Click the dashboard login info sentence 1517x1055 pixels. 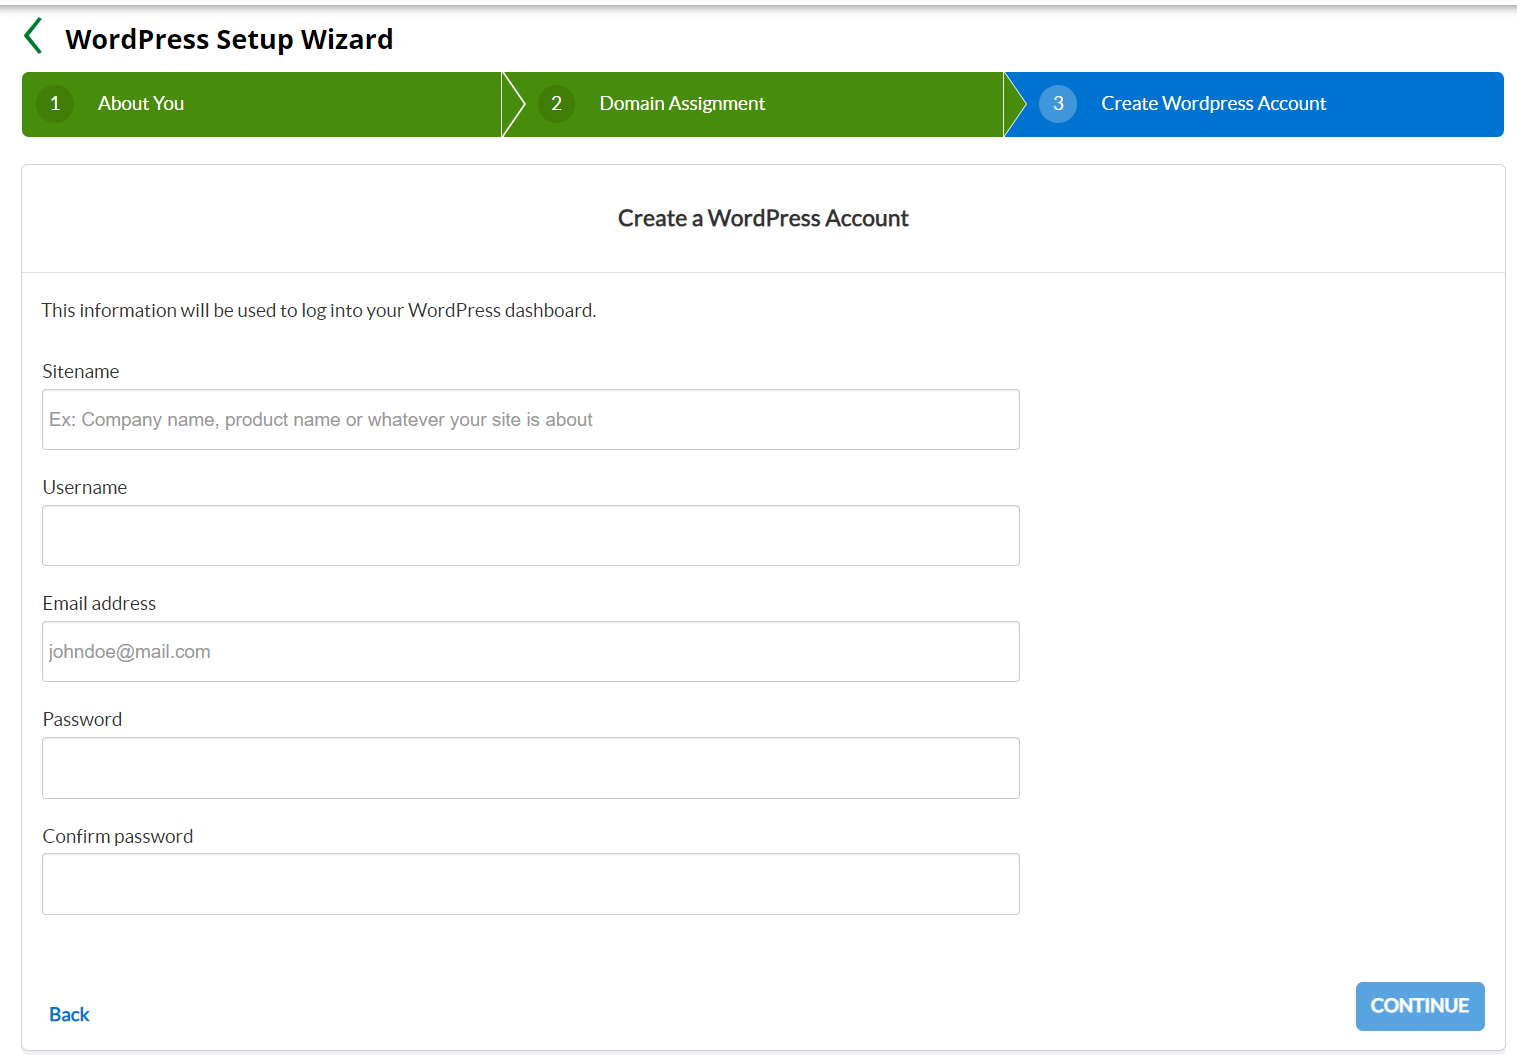pyautogui.click(x=319, y=311)
